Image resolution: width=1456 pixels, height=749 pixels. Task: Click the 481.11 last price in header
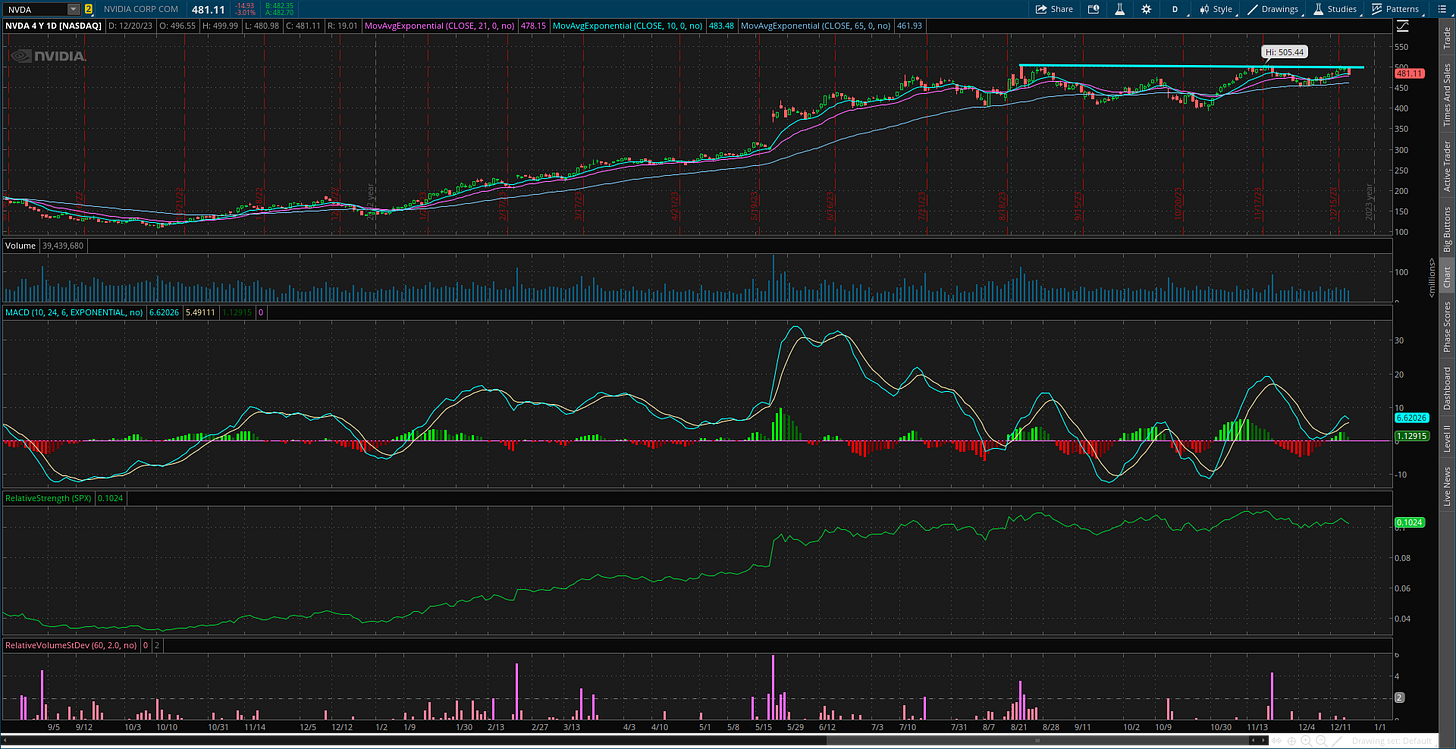207,9
